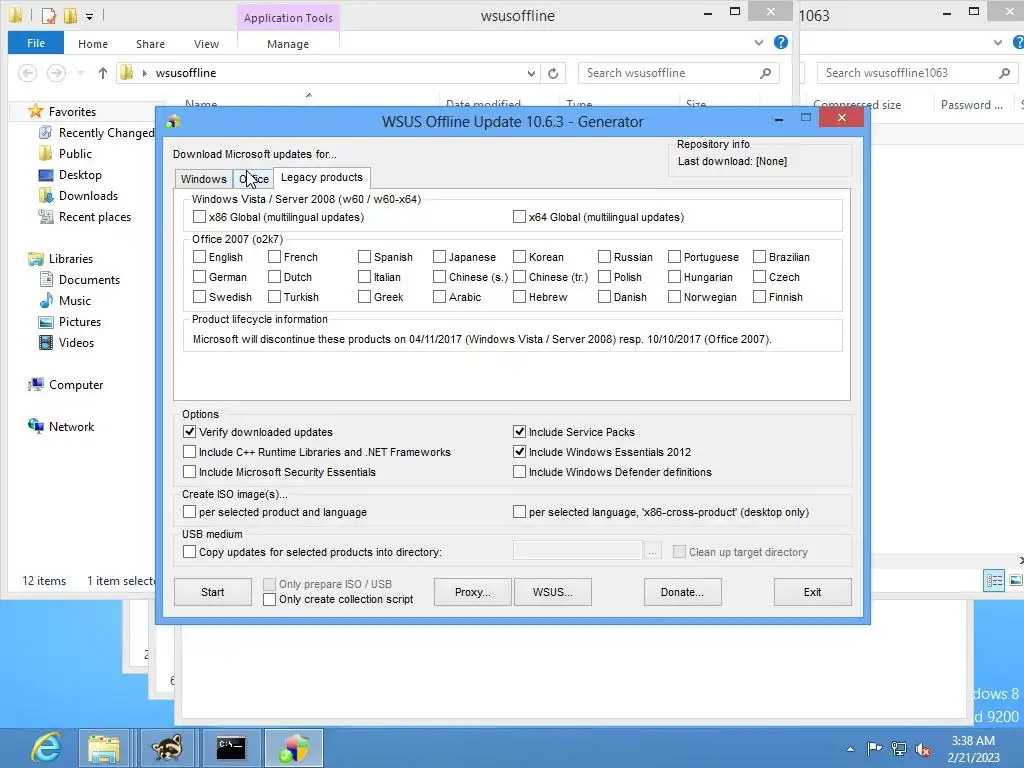Open Command Prompt taskbar icon
This screenshot has width=1024, height=768.
click(231, 748)
